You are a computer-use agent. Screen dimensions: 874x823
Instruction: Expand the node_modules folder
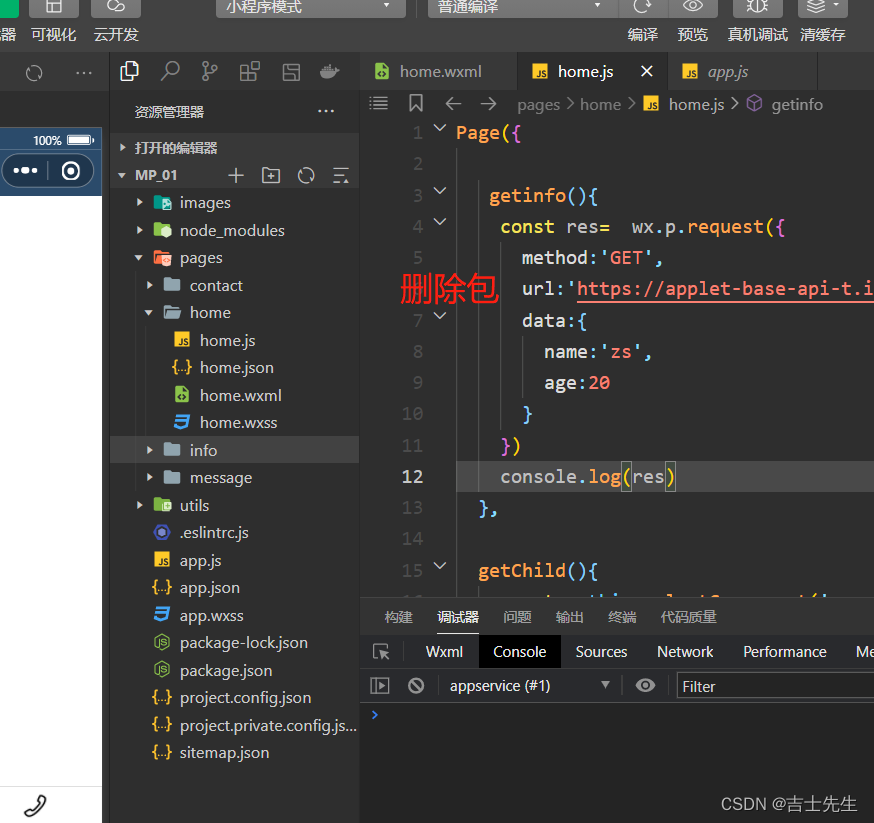[140, 230]
